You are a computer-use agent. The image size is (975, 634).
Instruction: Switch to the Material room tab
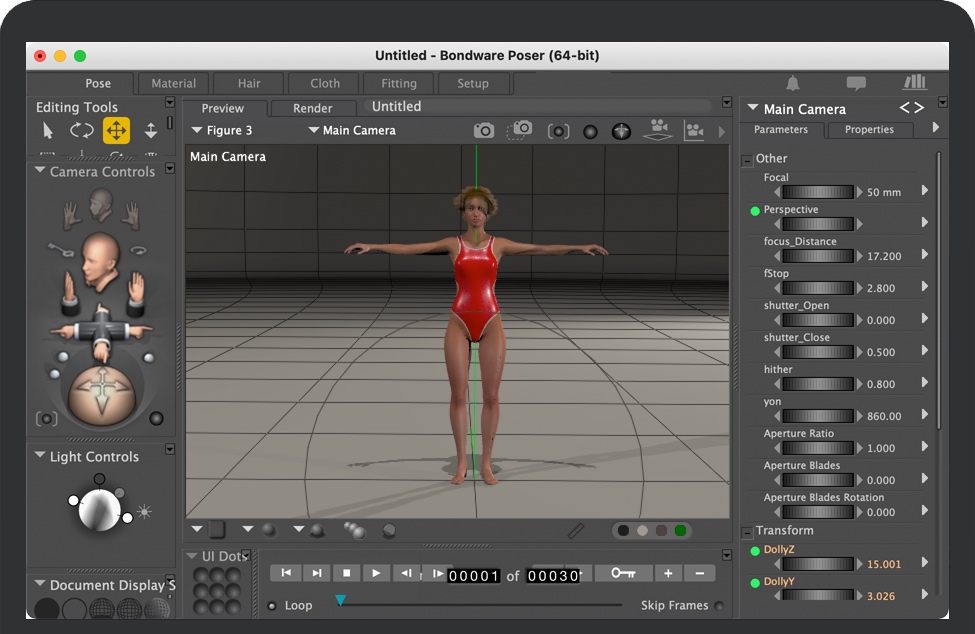pyautogui.click(x=173, y=83)
